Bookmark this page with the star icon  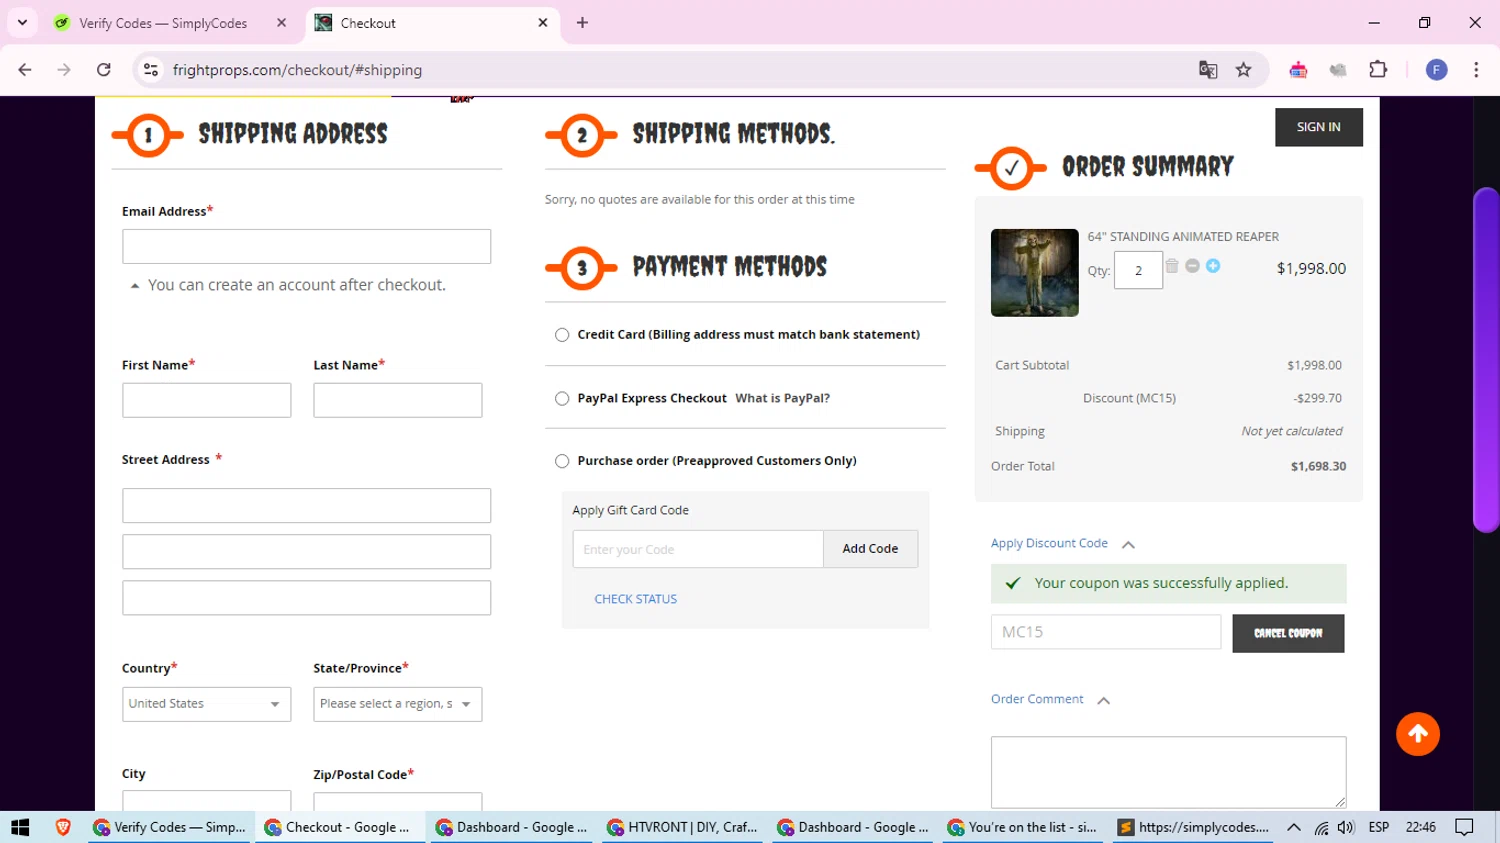point(1244,70)
